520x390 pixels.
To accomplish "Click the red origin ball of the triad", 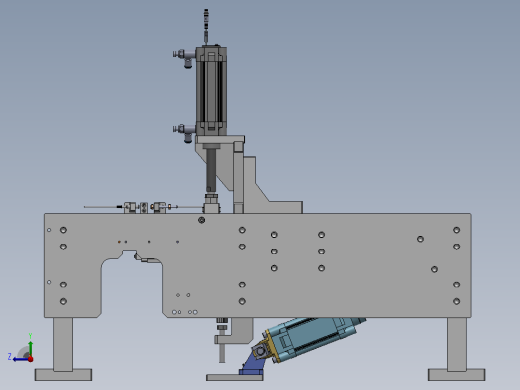I will [x=31, y=359].
